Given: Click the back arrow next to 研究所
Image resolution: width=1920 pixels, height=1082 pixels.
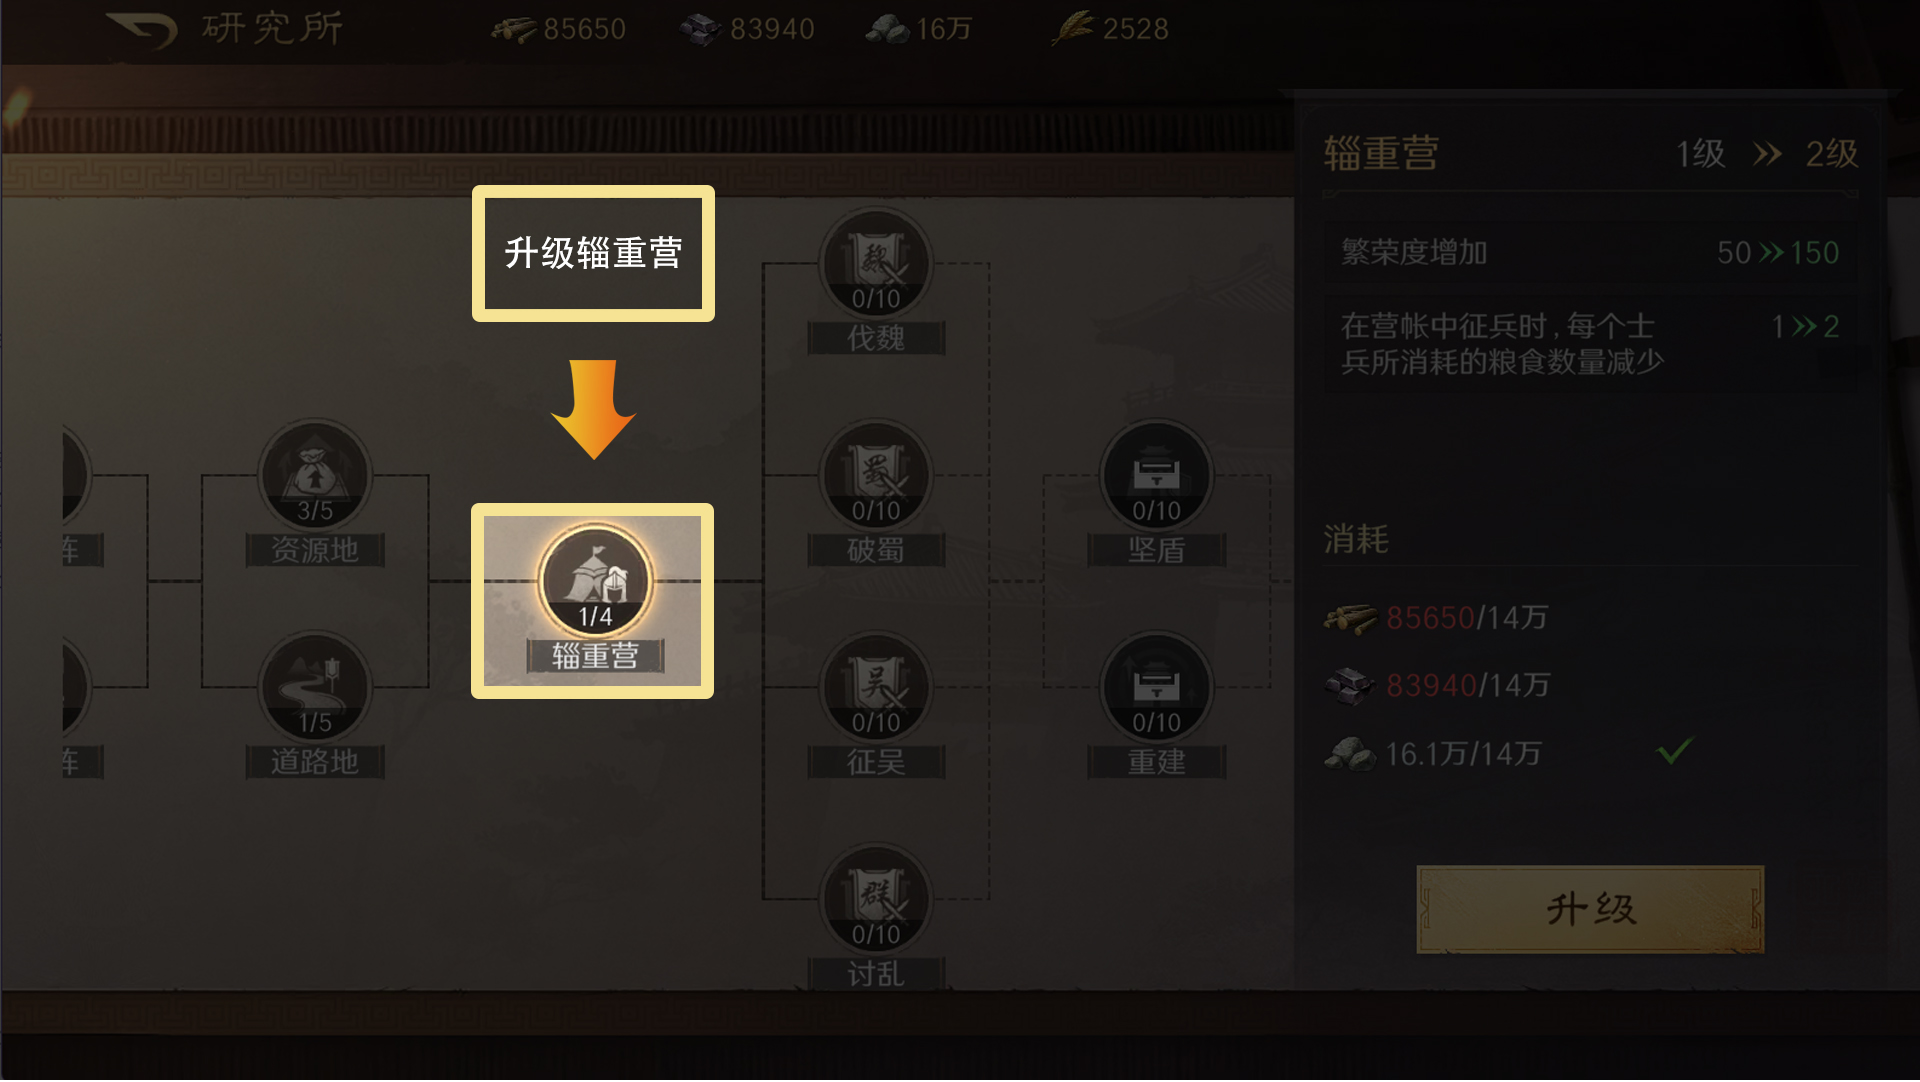Looking at the screenshot, I should click(142, 30).
